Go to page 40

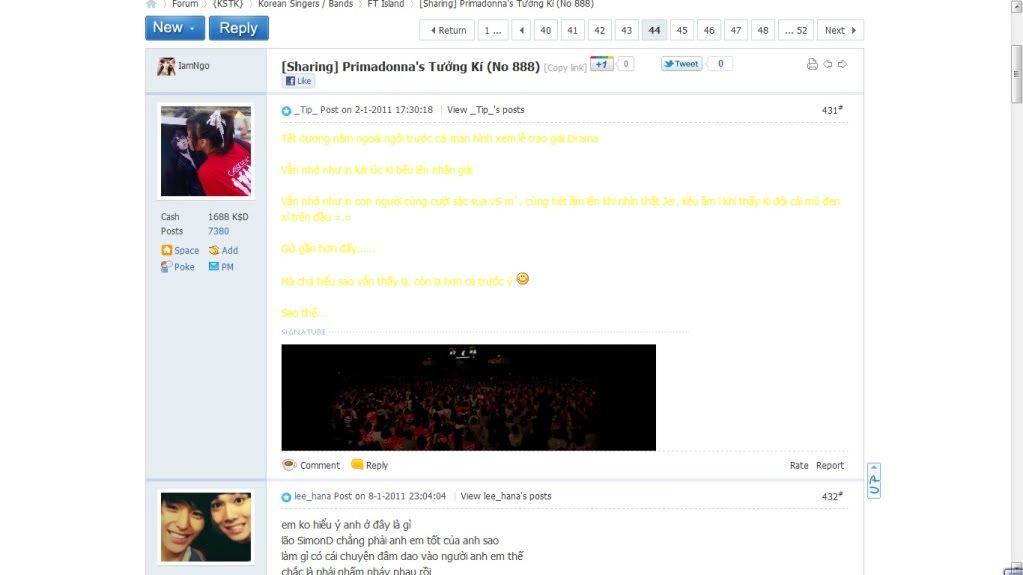[x=545, y=30]
